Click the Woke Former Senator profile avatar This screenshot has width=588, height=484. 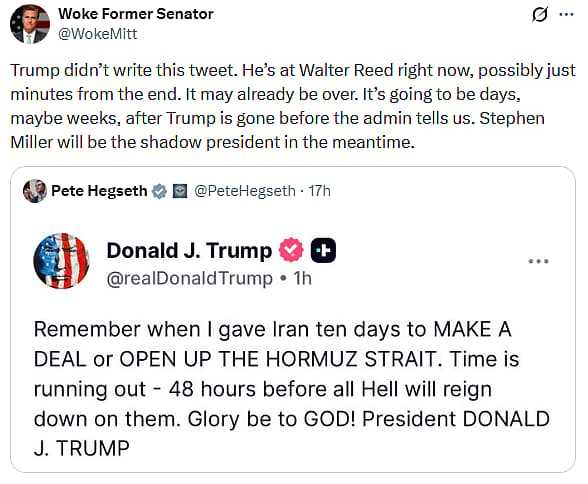[30, 24]
